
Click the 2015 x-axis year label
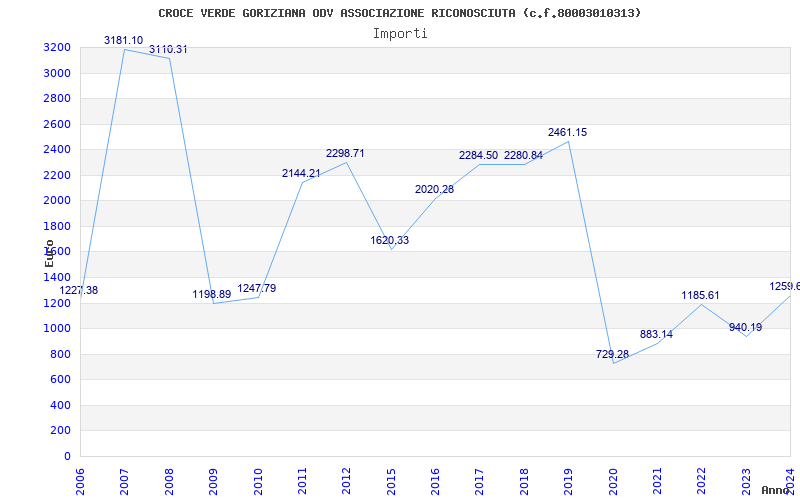click(391, 481)
